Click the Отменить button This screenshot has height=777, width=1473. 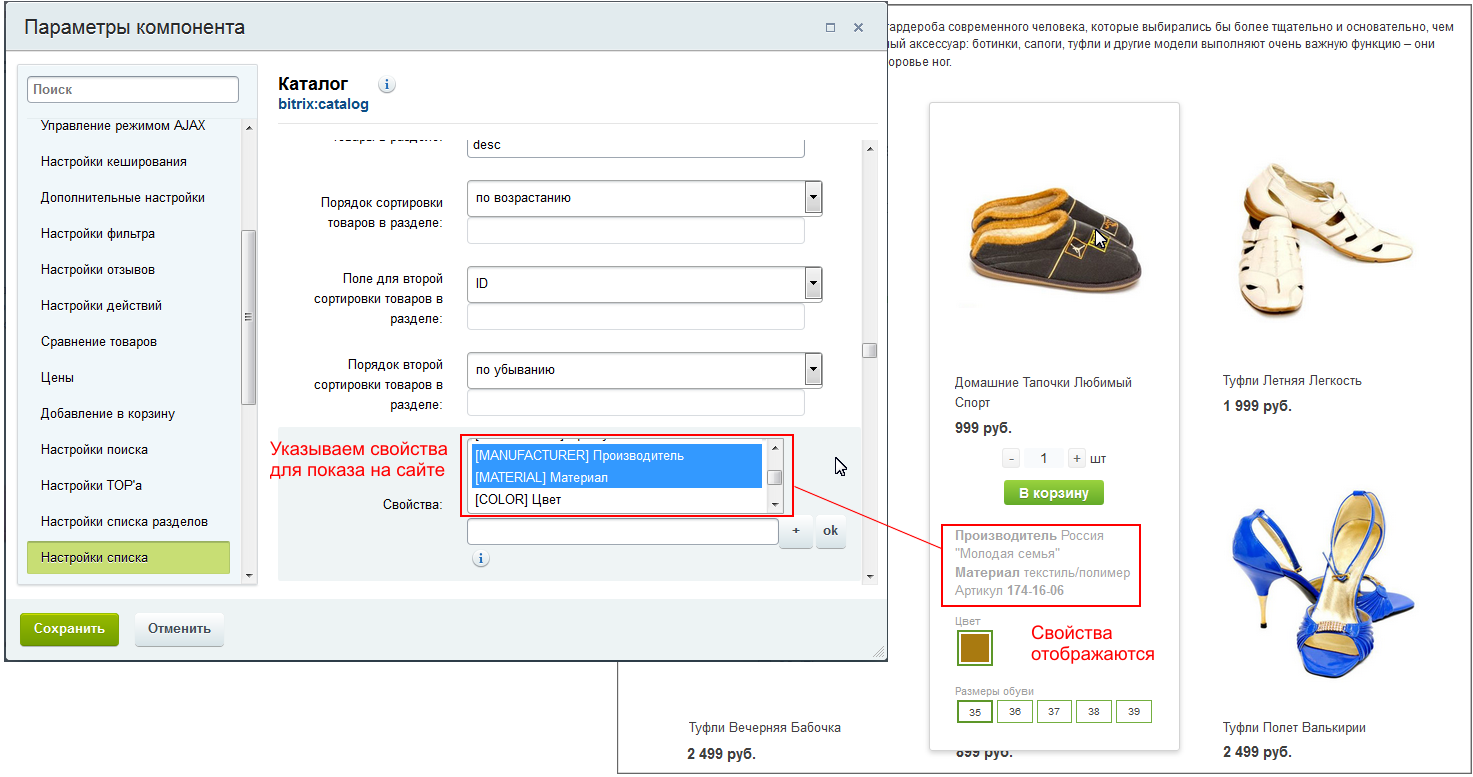click(x=179, y=629)
